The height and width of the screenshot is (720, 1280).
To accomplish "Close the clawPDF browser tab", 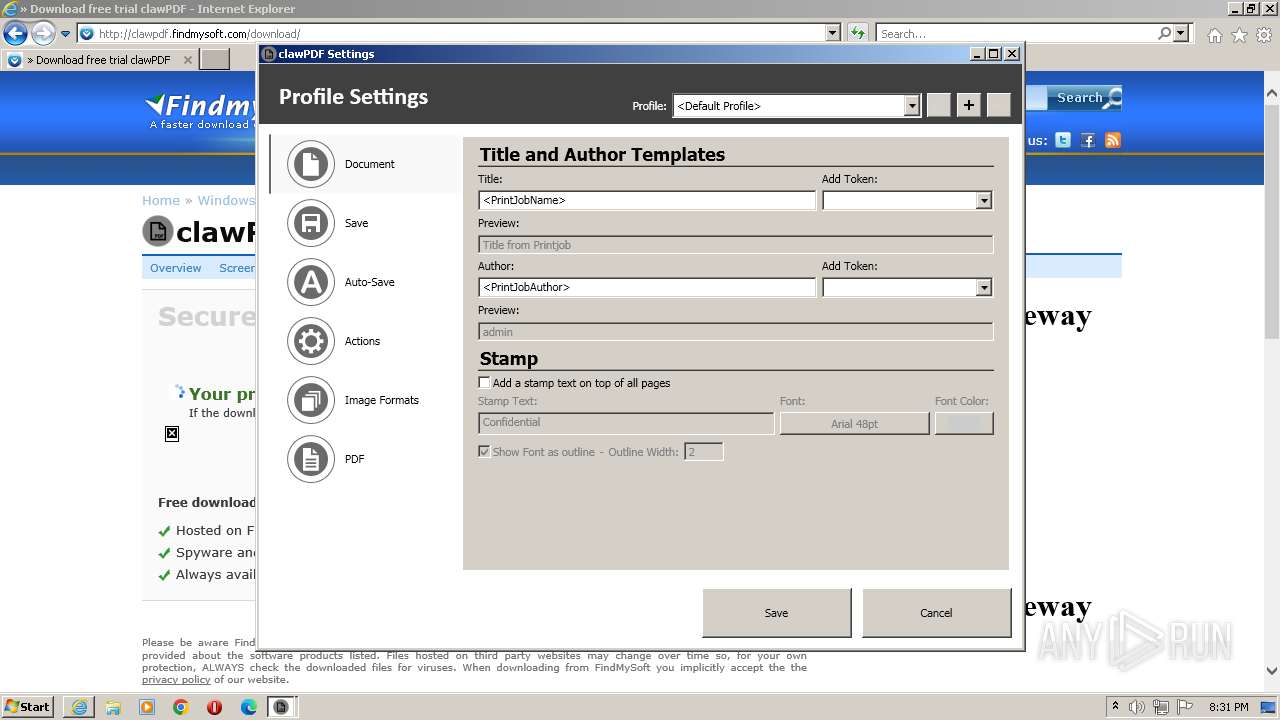I will point(187,60).
